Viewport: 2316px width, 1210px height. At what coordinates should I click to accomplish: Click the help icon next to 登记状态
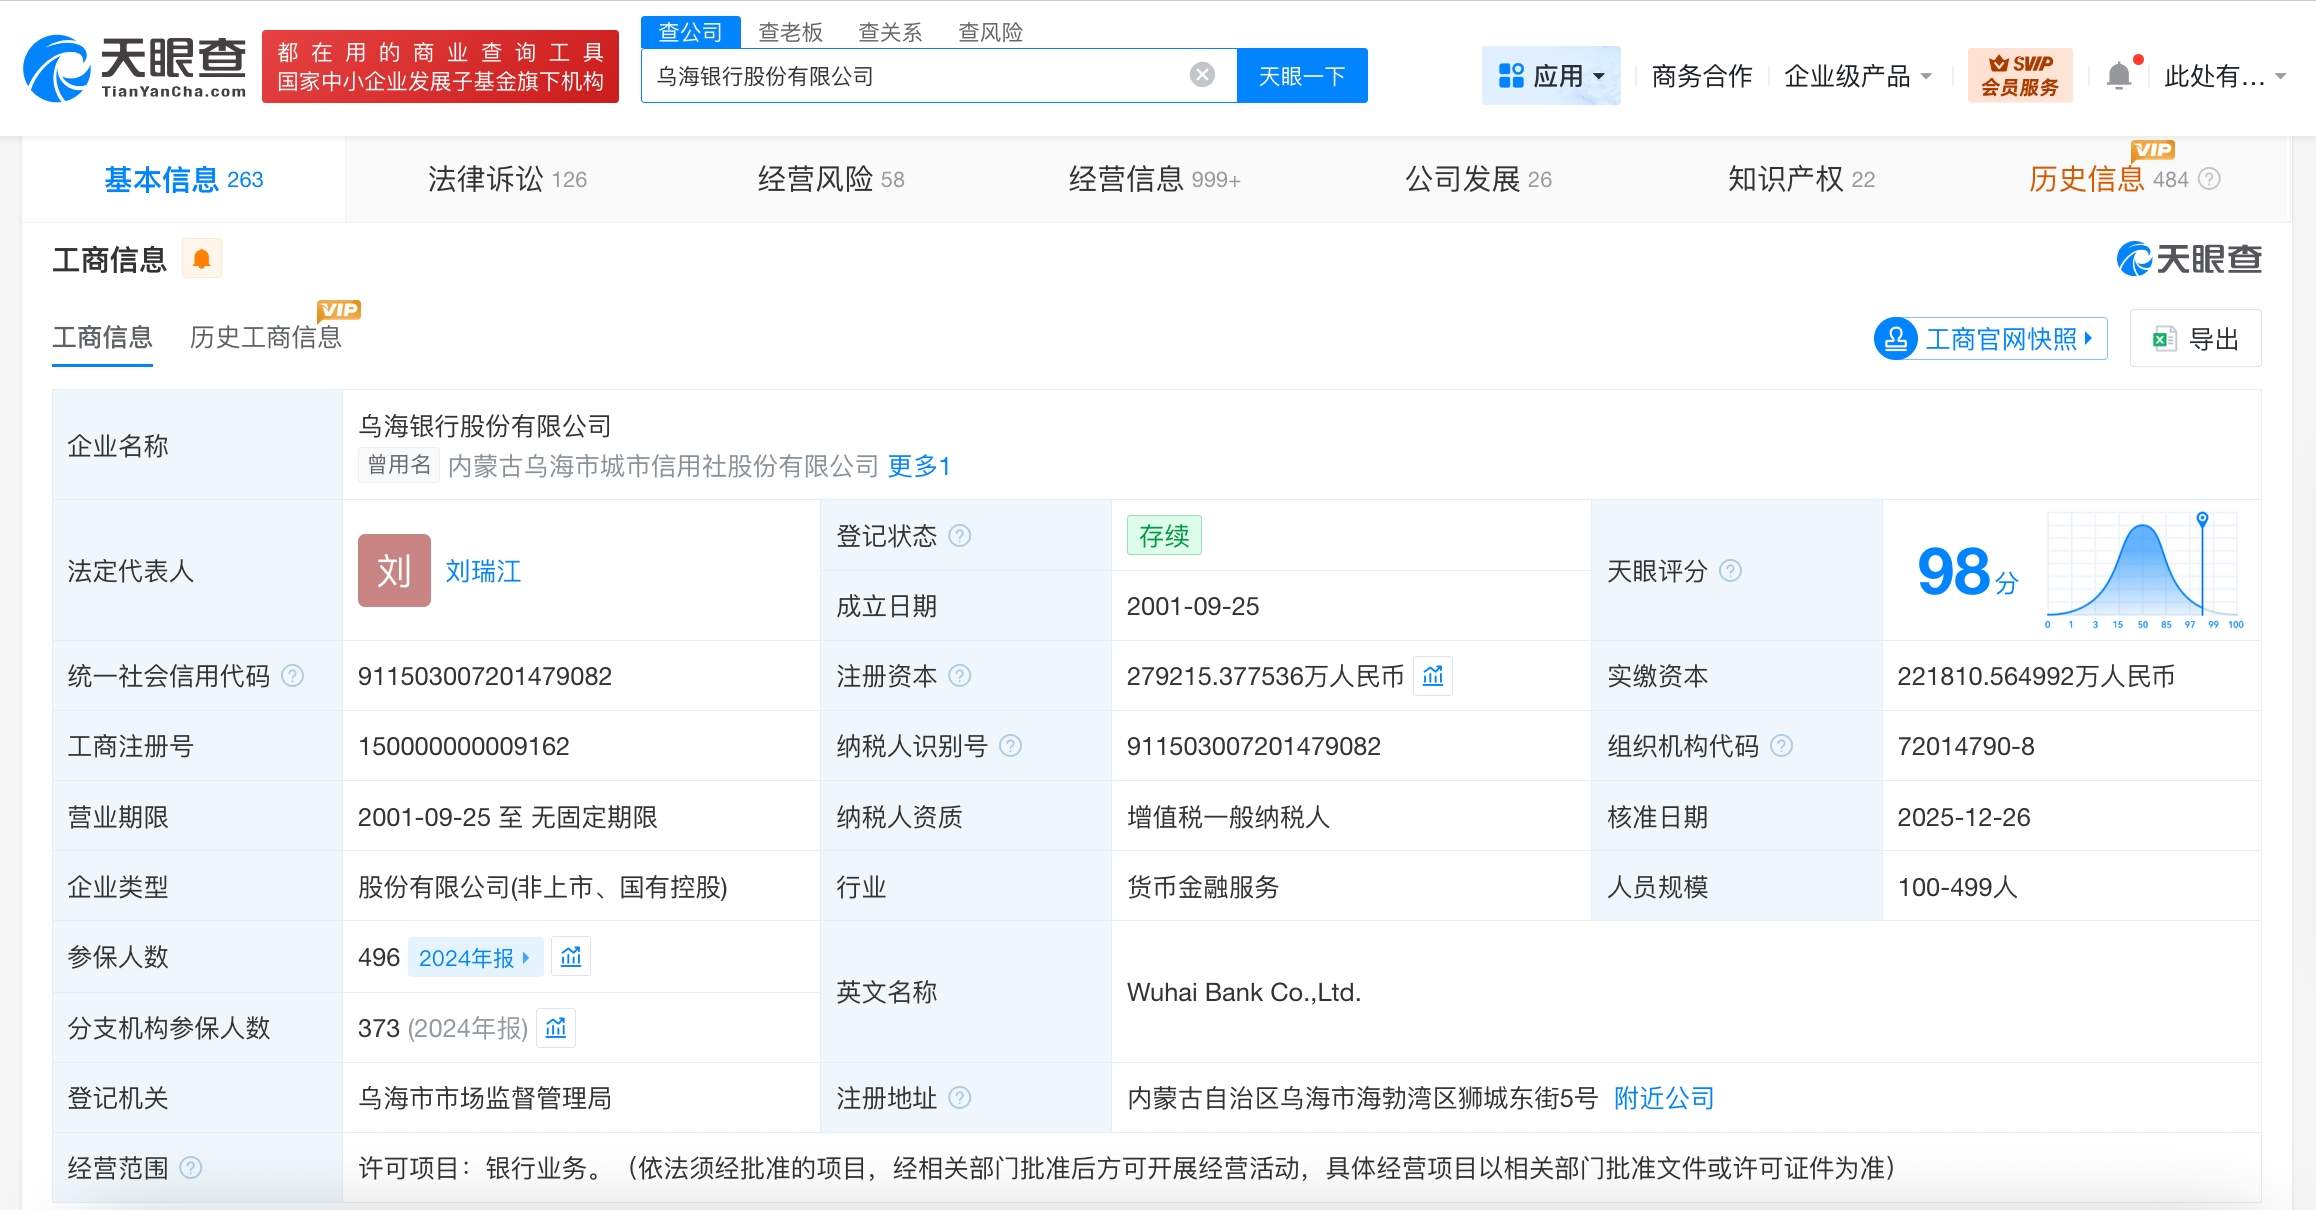959,536
